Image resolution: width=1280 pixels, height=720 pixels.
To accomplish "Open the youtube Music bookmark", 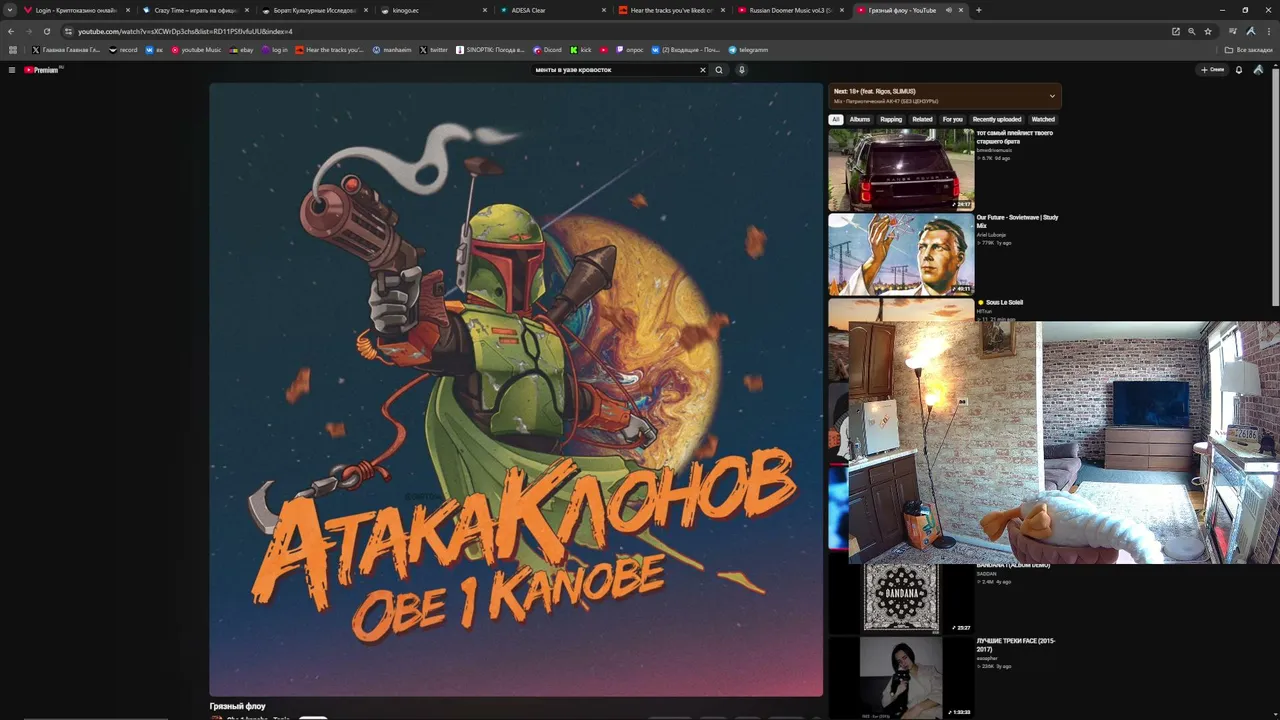I will [196, 50].
